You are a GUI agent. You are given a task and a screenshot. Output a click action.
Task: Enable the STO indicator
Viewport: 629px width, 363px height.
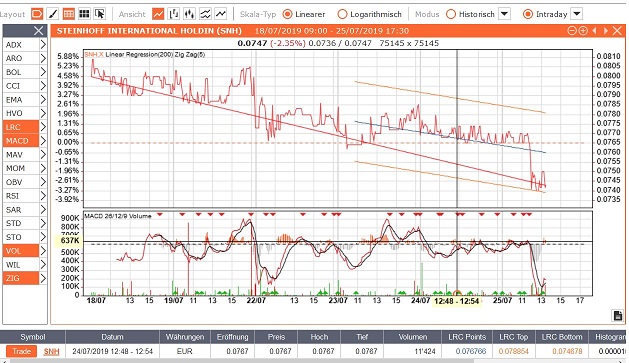point(21,237)
